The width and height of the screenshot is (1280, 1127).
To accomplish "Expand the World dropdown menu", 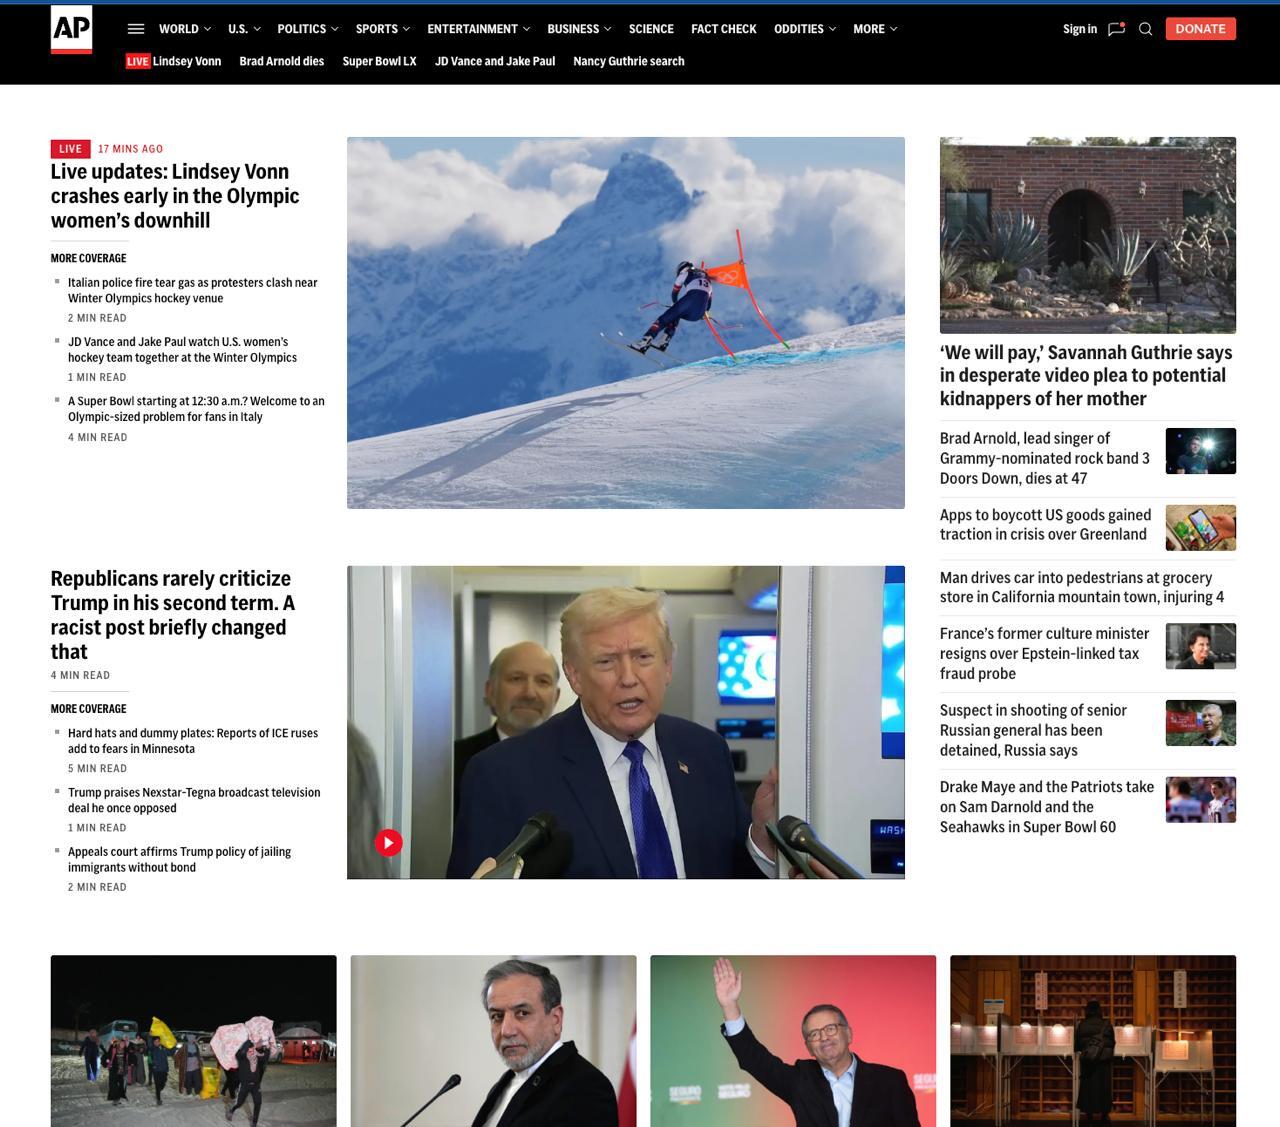I will [184, 29].
